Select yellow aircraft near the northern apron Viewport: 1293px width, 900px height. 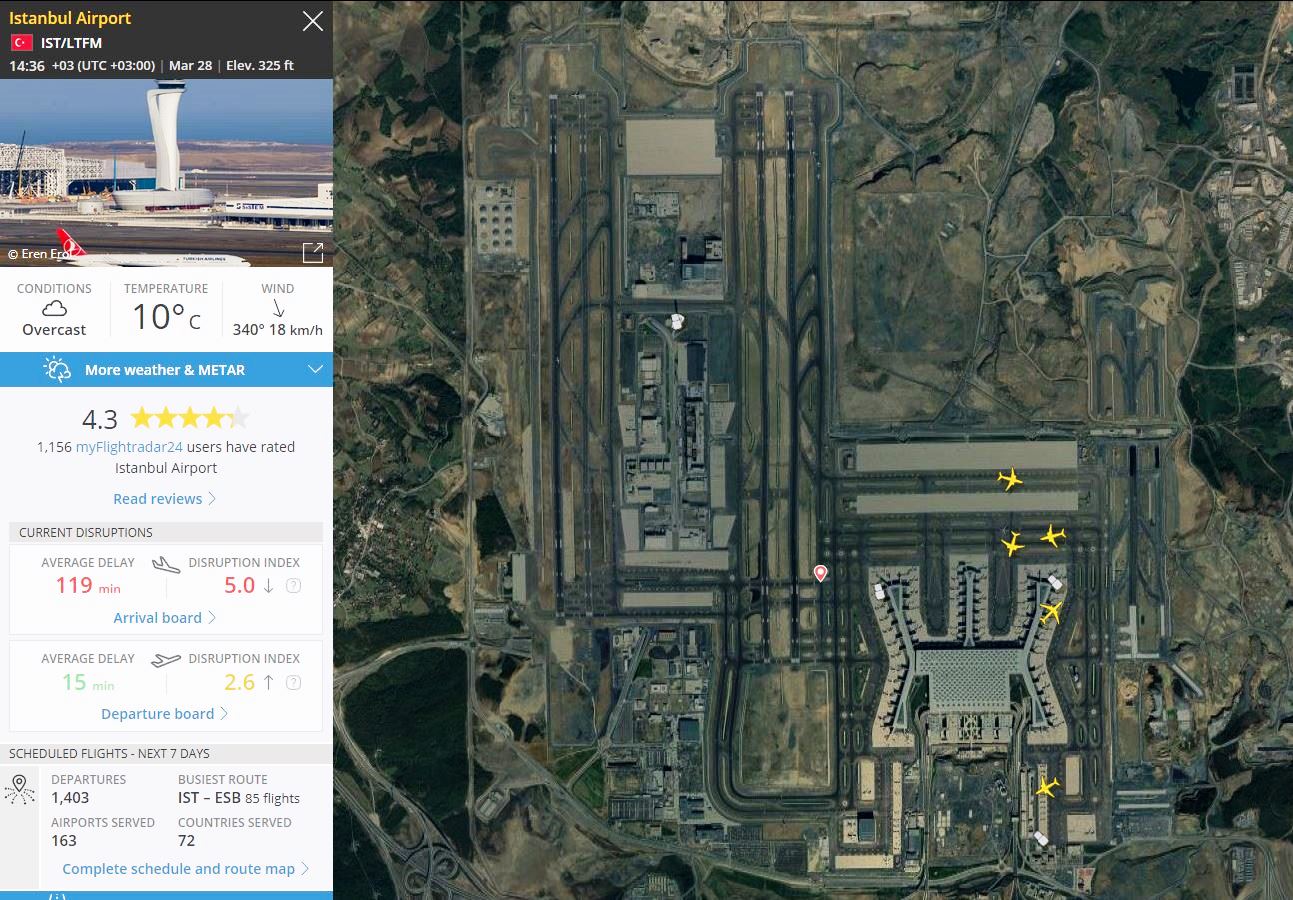[1010, 480]
